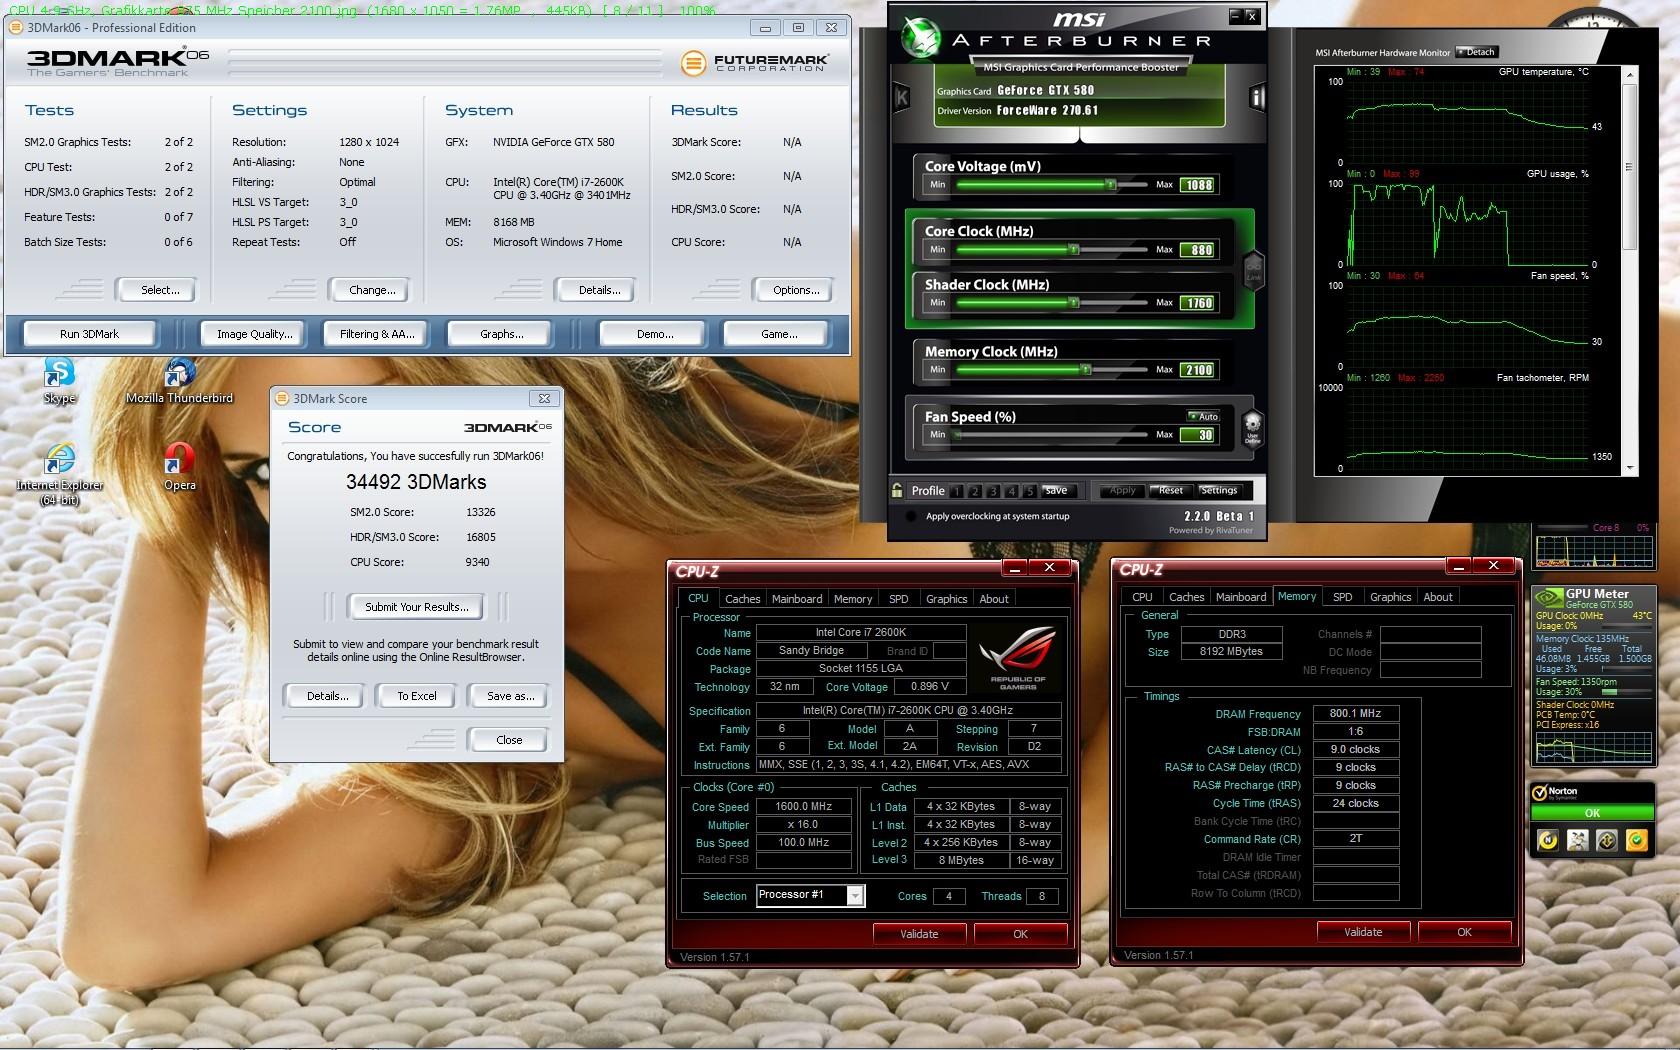Open Graphics tab in right CPU-Z window
Screen dimensions: 1680x1050
(x=1390, y=597)
